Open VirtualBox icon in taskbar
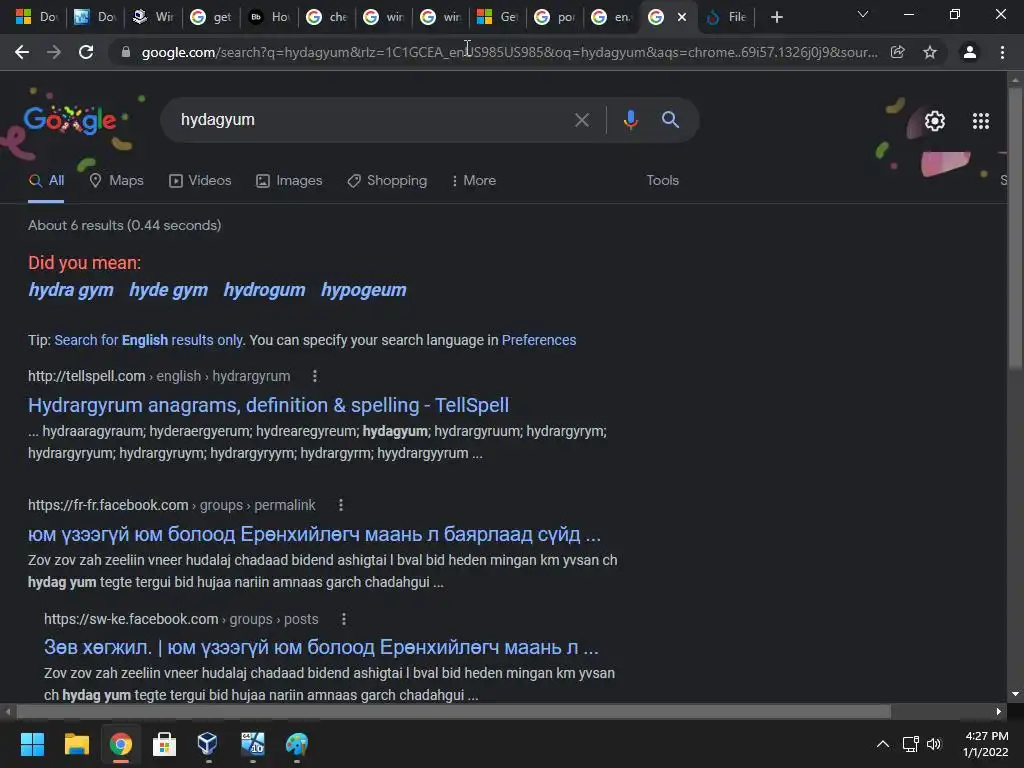The width and height of the screenshot is (1024, 768). pos(208,744)
